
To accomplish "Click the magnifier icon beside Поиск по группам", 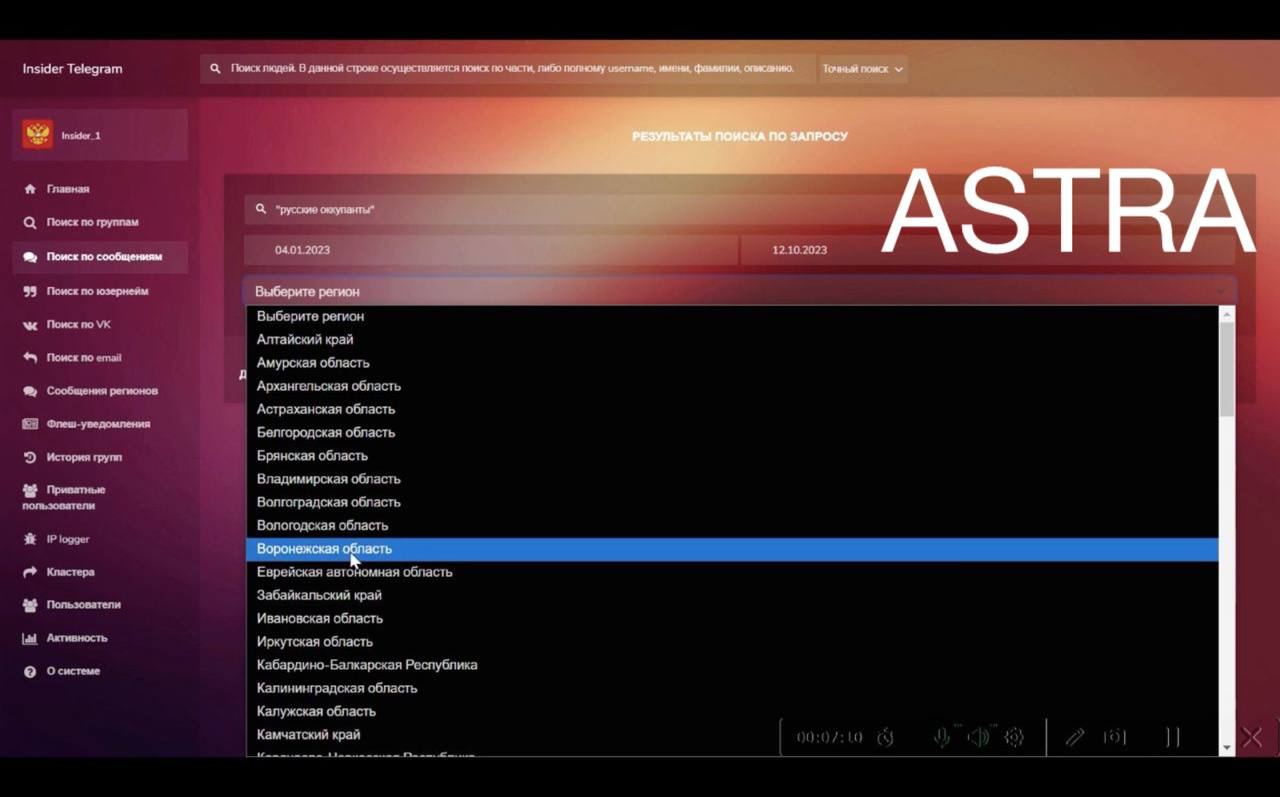I will click(x=30, y=222).
